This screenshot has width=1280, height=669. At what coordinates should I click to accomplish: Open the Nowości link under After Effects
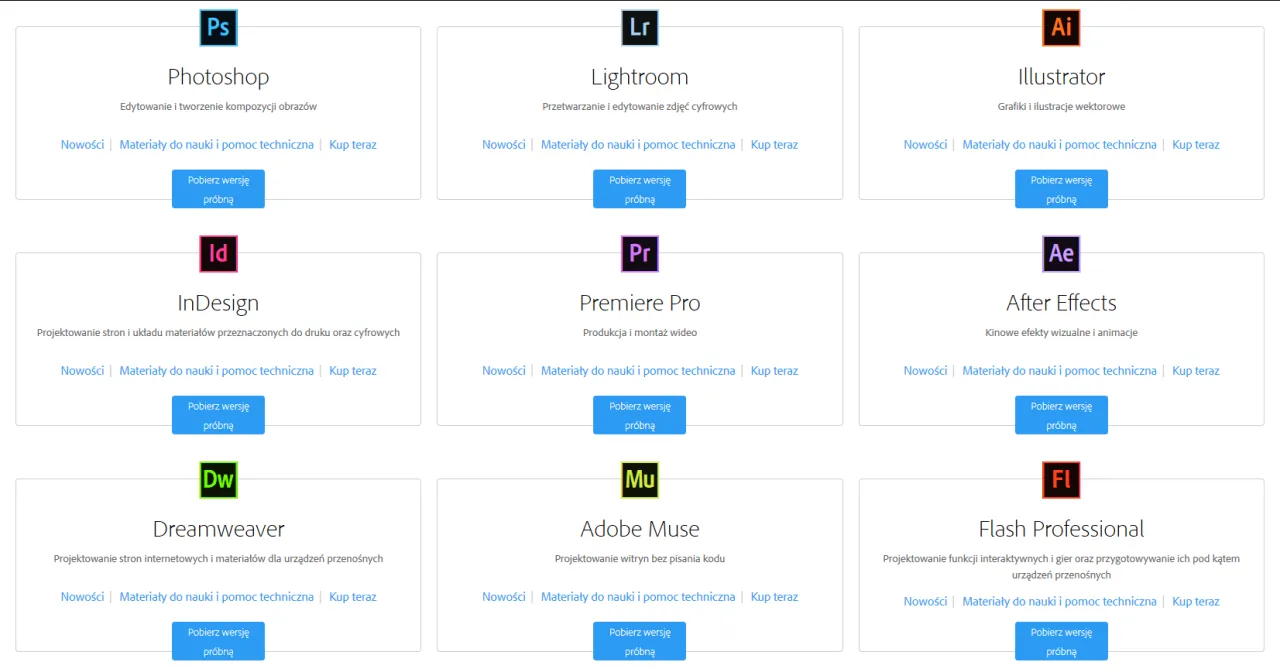[925, 371]
